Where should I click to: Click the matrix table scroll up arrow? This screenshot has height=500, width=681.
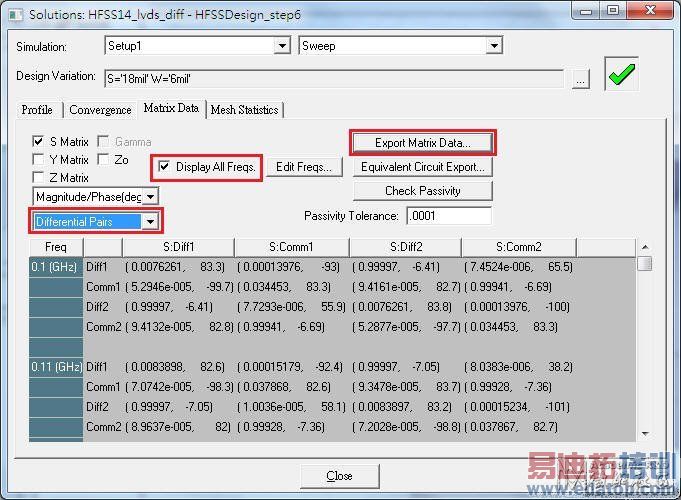(x=645, y=247)
